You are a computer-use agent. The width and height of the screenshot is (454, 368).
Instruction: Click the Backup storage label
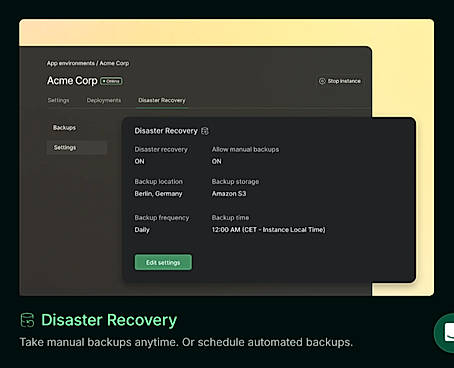[235, 182]
